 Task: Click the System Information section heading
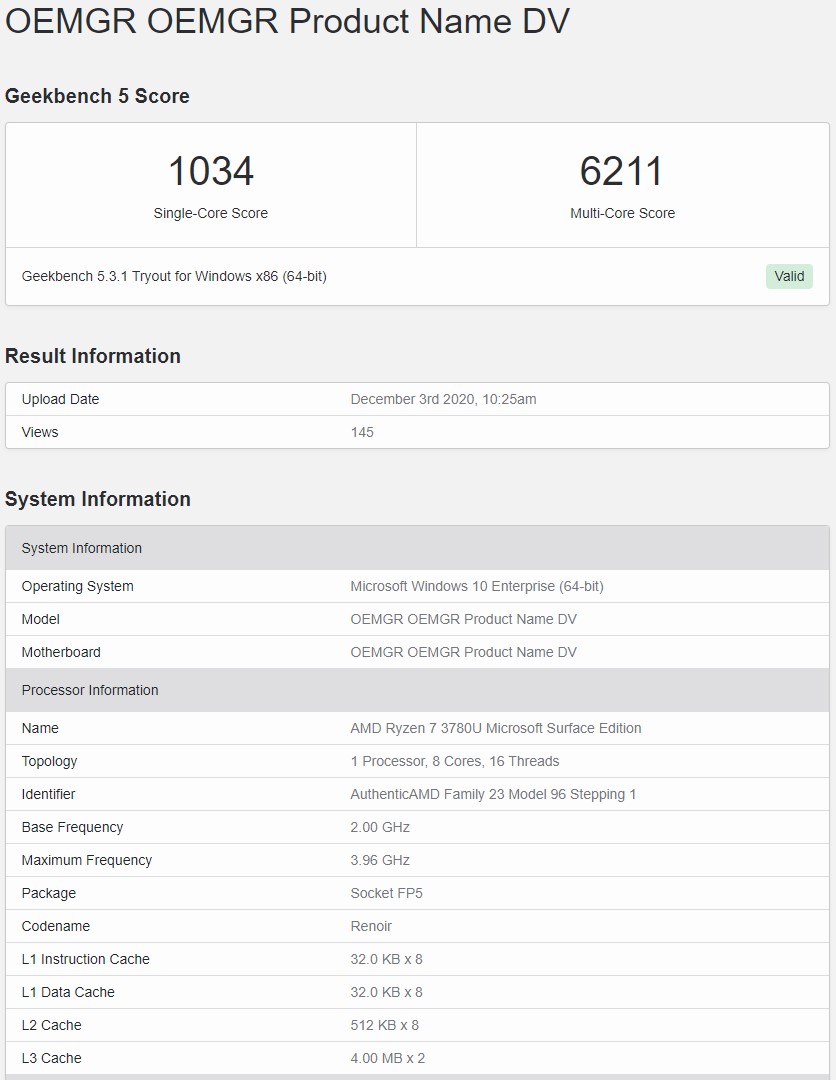(98, 499)
